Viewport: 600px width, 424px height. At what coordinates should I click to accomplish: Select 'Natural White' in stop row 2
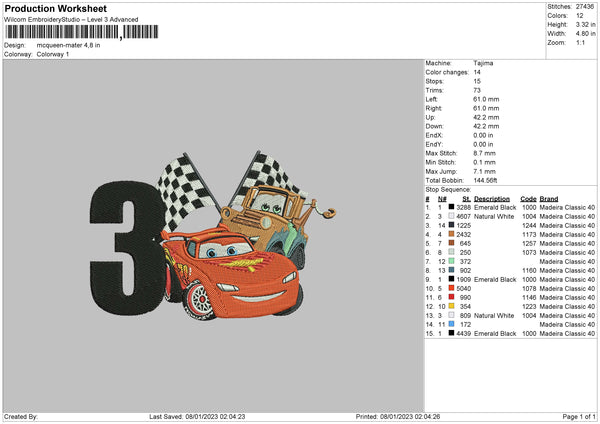(x=494, y=216)
